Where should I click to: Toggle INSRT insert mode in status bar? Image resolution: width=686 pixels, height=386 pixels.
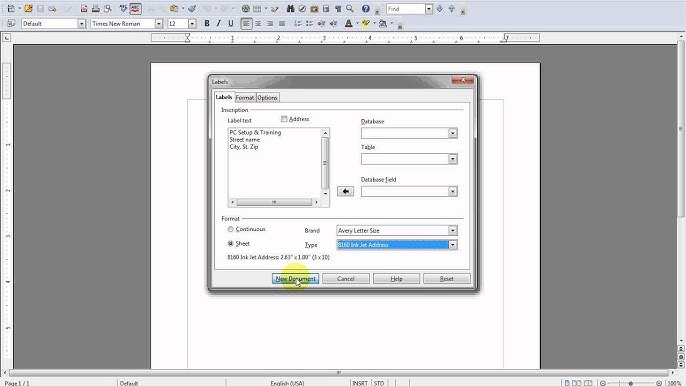click(x=360, y=383)
